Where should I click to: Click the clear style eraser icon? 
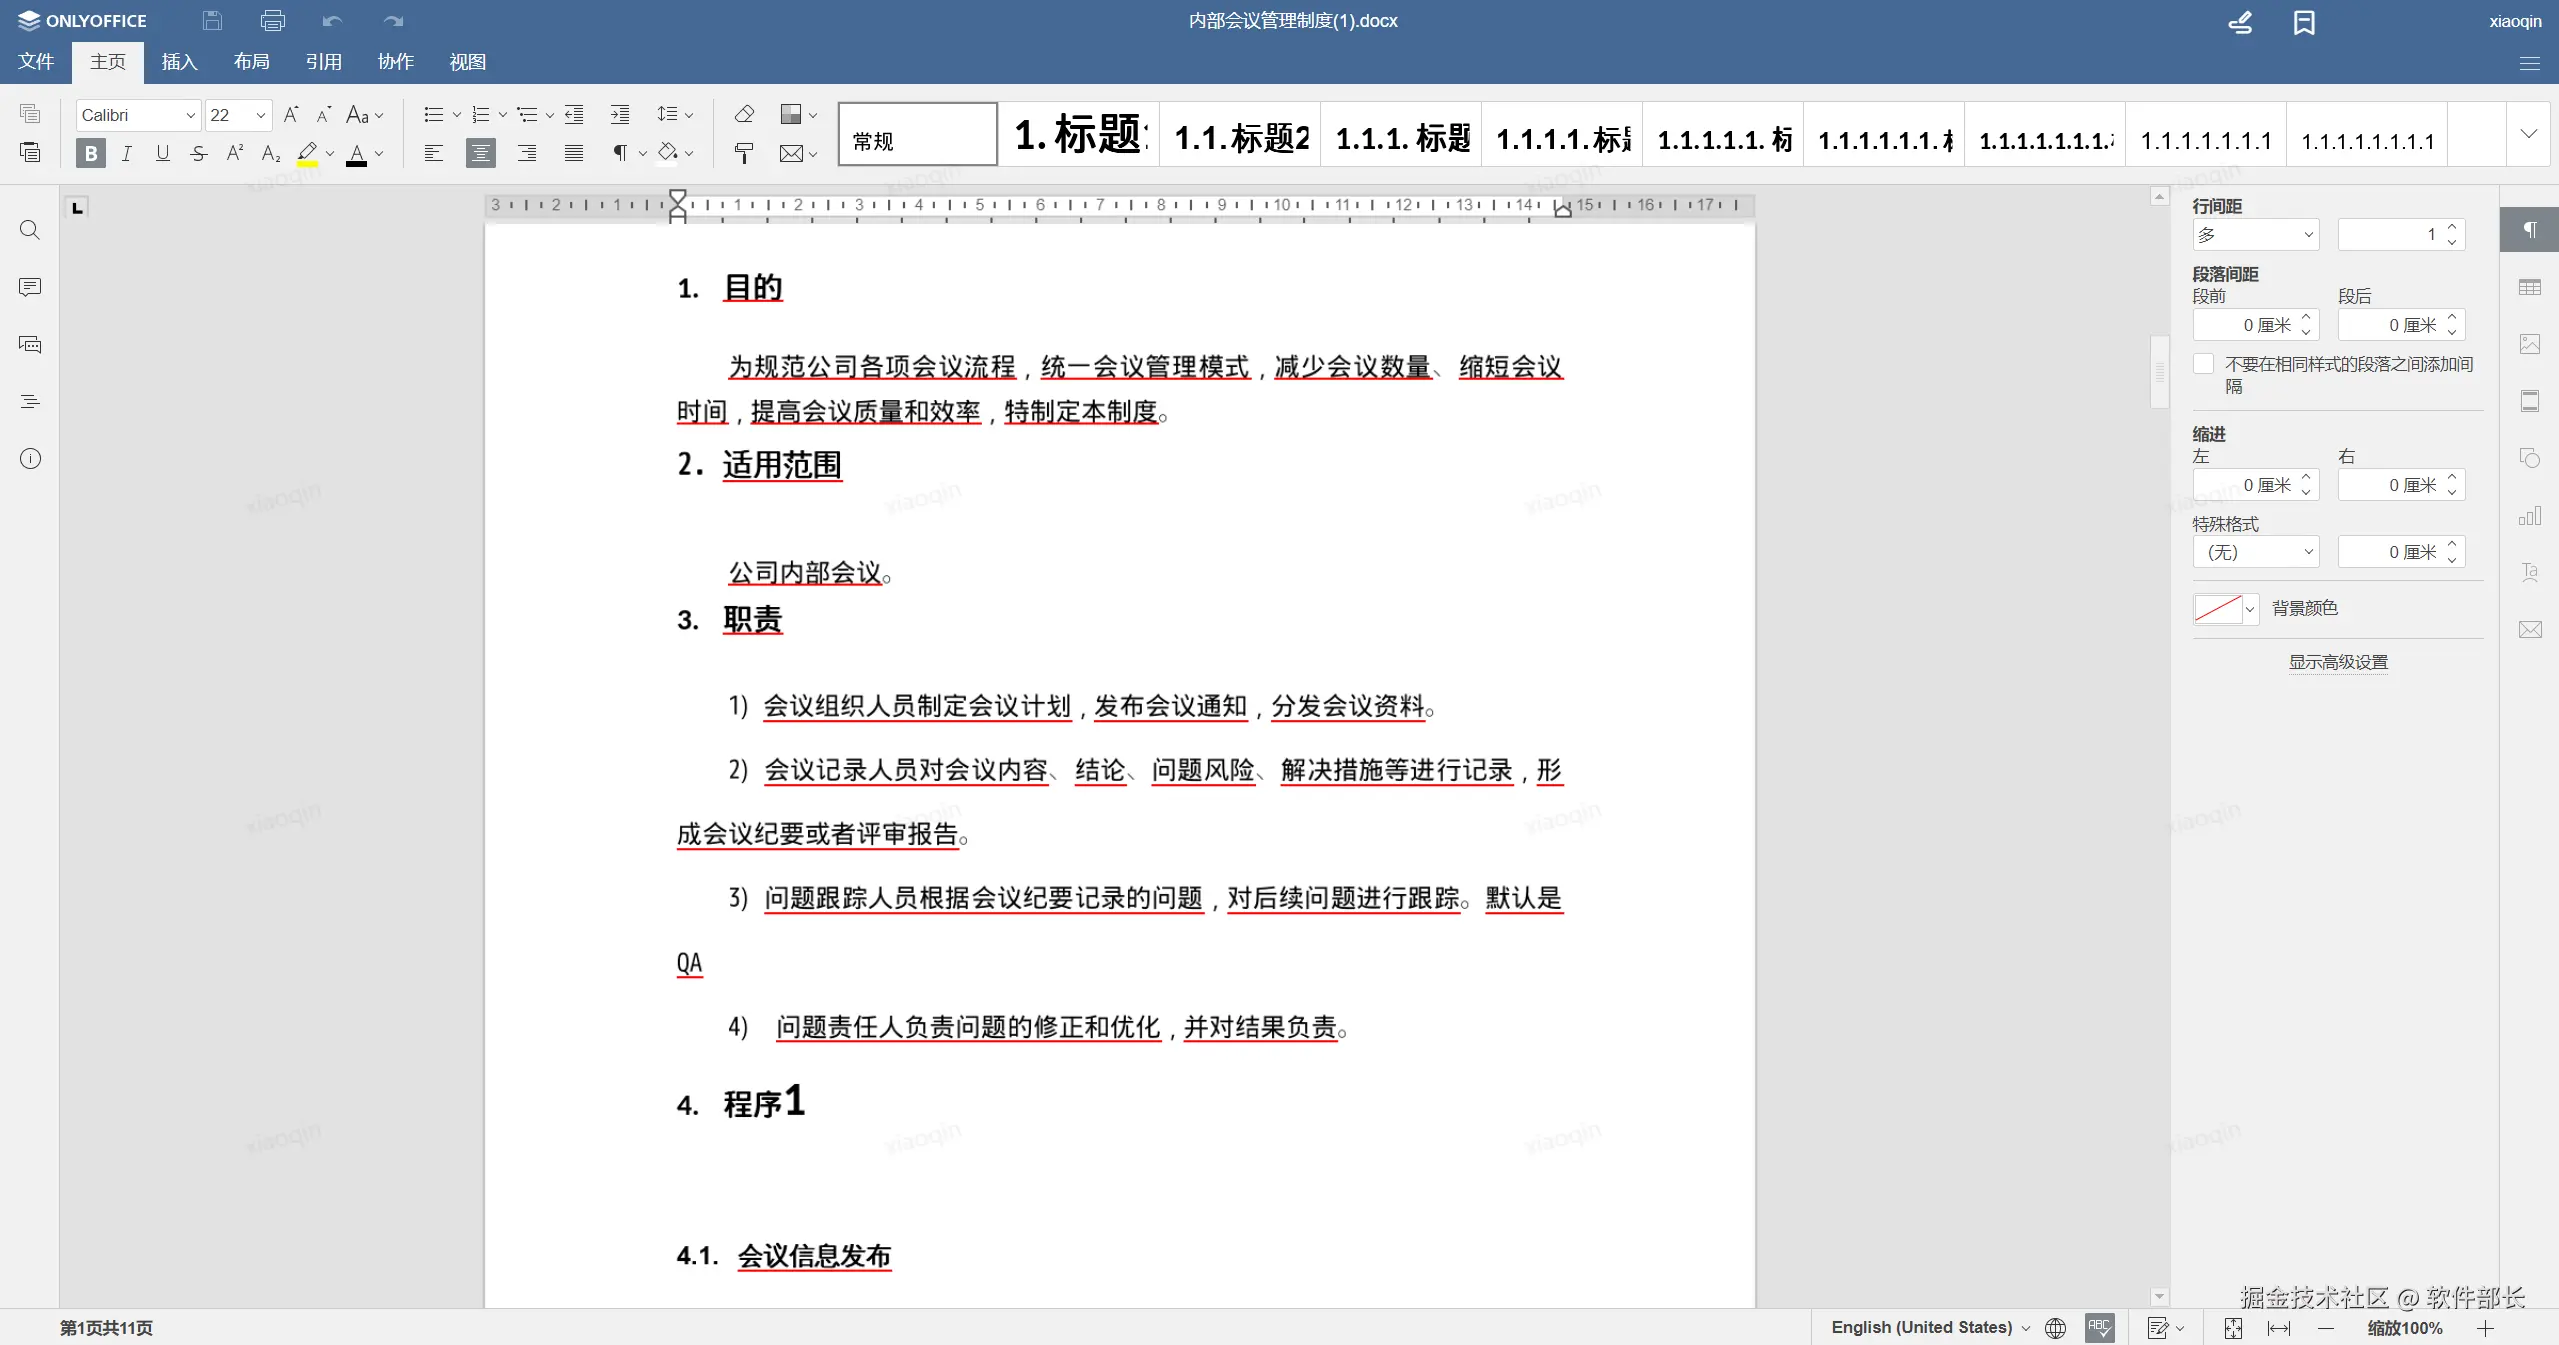click(744, 114)
